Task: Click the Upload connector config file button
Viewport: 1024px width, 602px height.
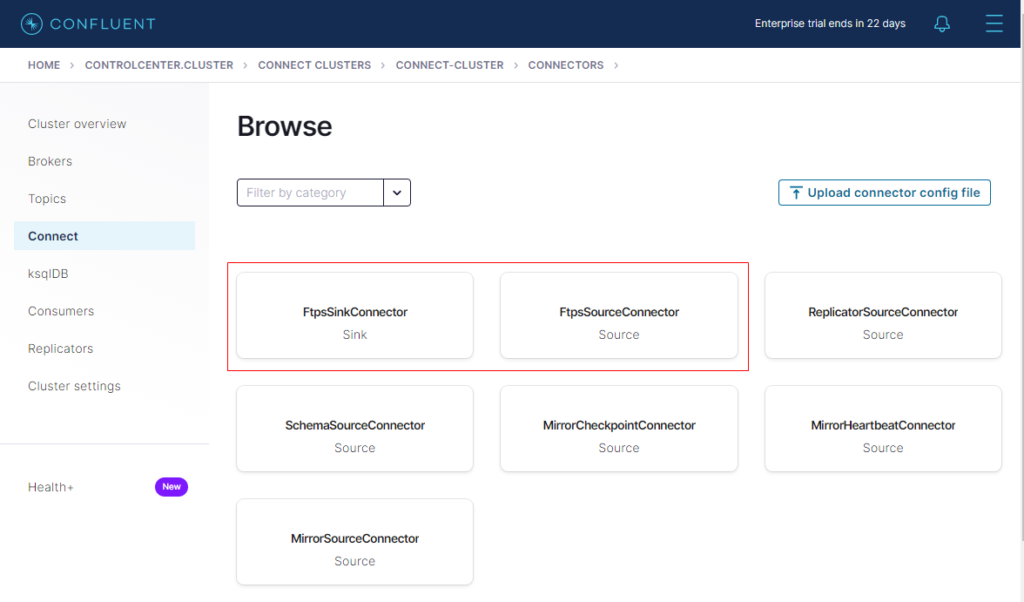Action: [884, 192]
